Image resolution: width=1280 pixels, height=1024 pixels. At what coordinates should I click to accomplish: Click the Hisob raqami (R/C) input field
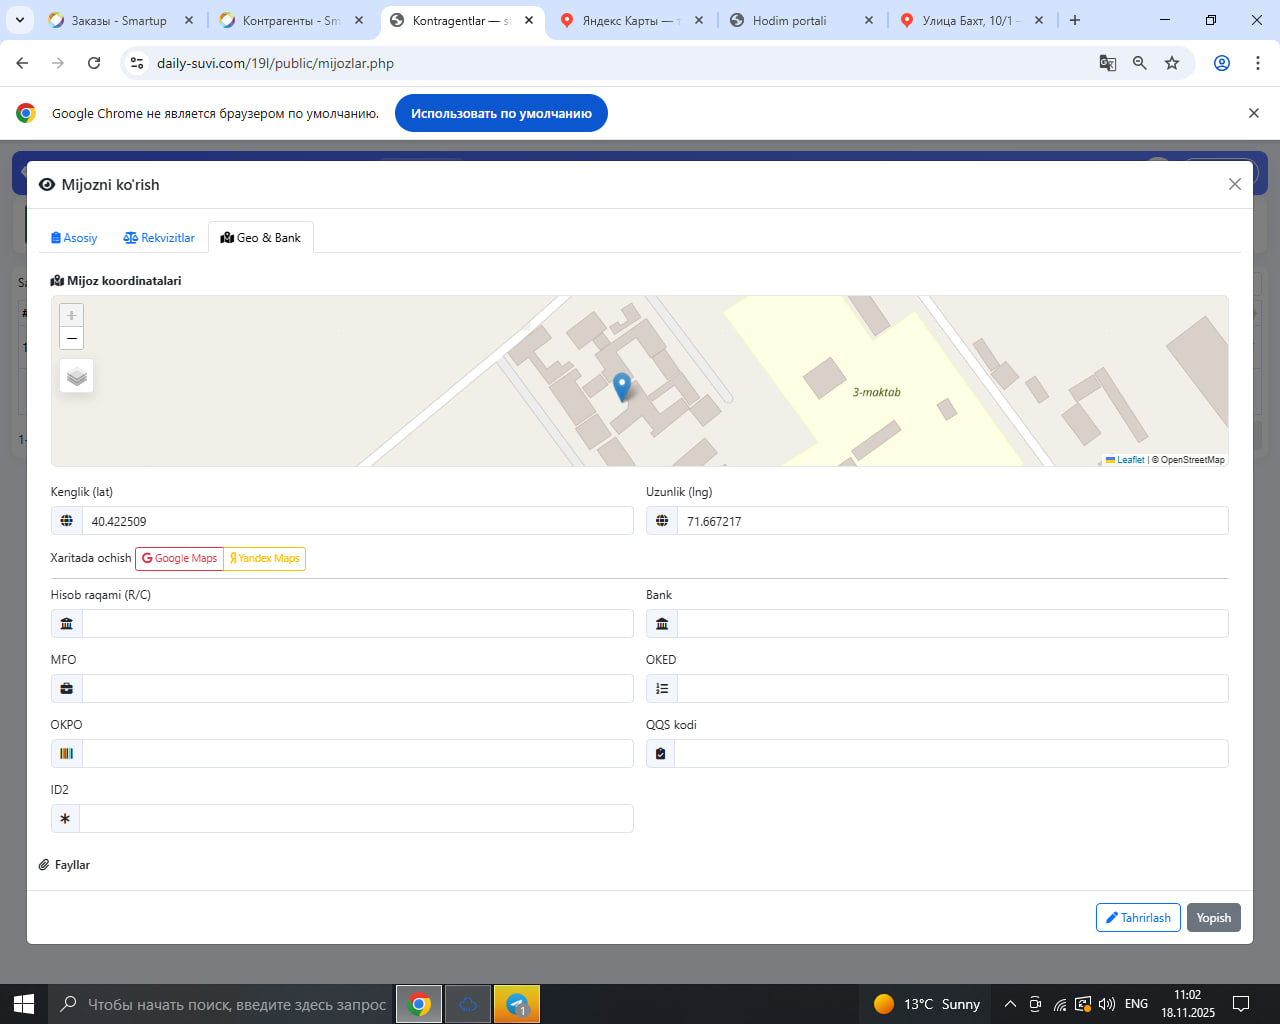357,624
